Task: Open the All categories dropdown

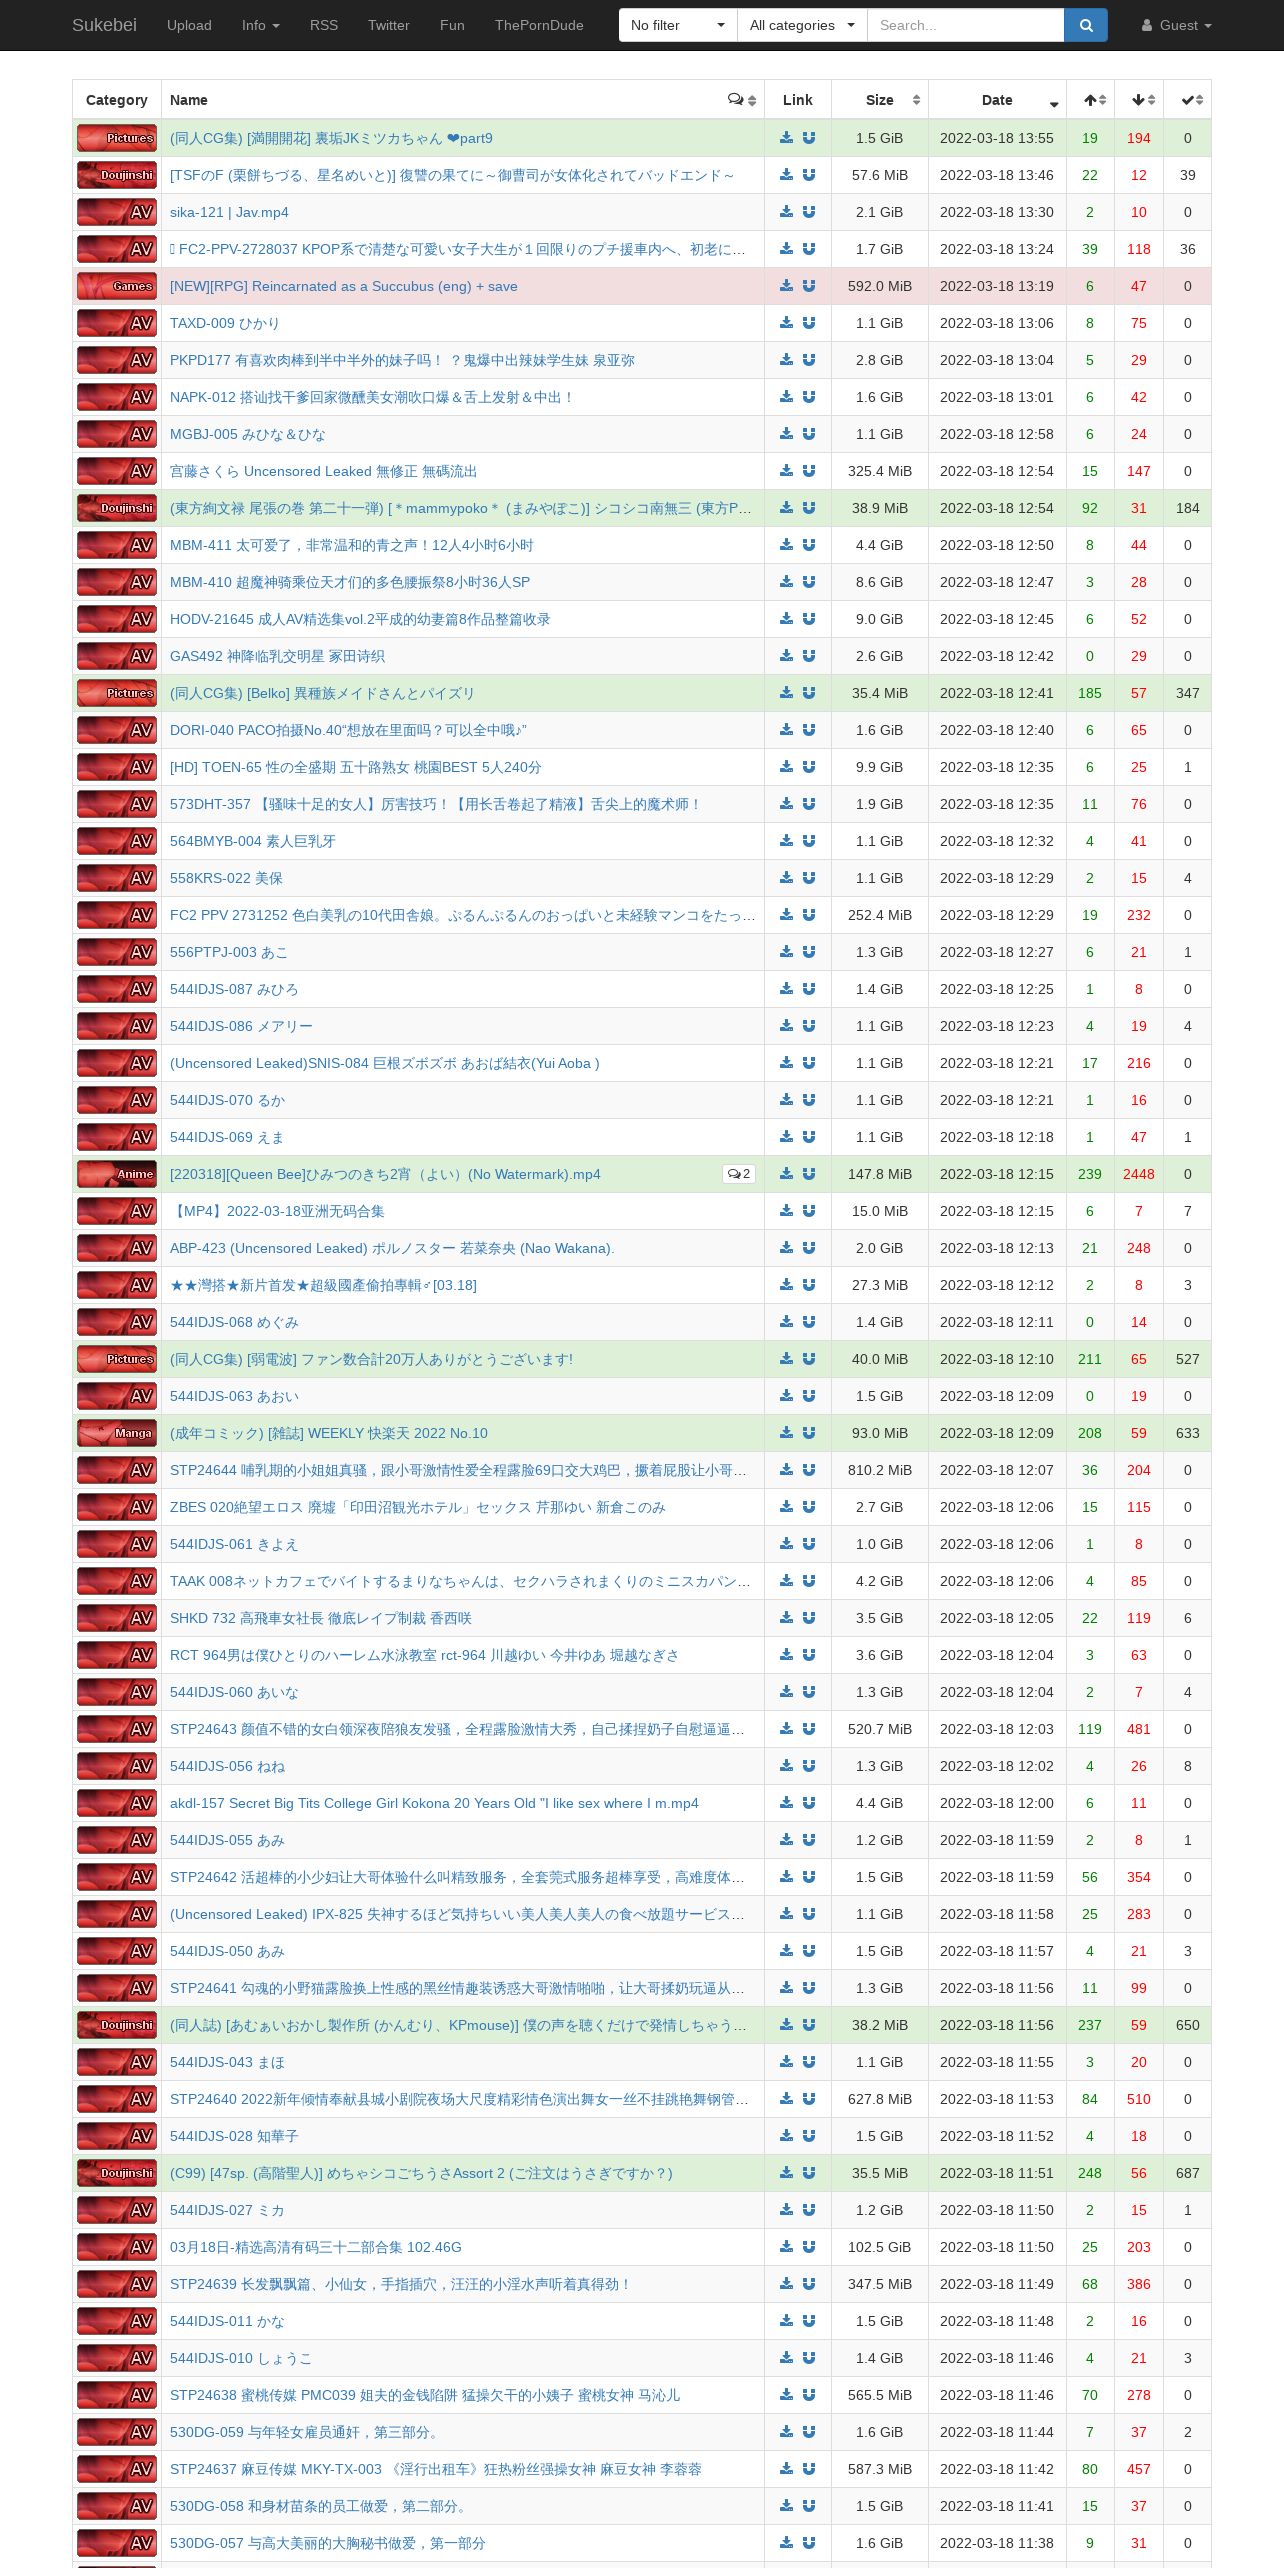Action: (x=802, y=25)
